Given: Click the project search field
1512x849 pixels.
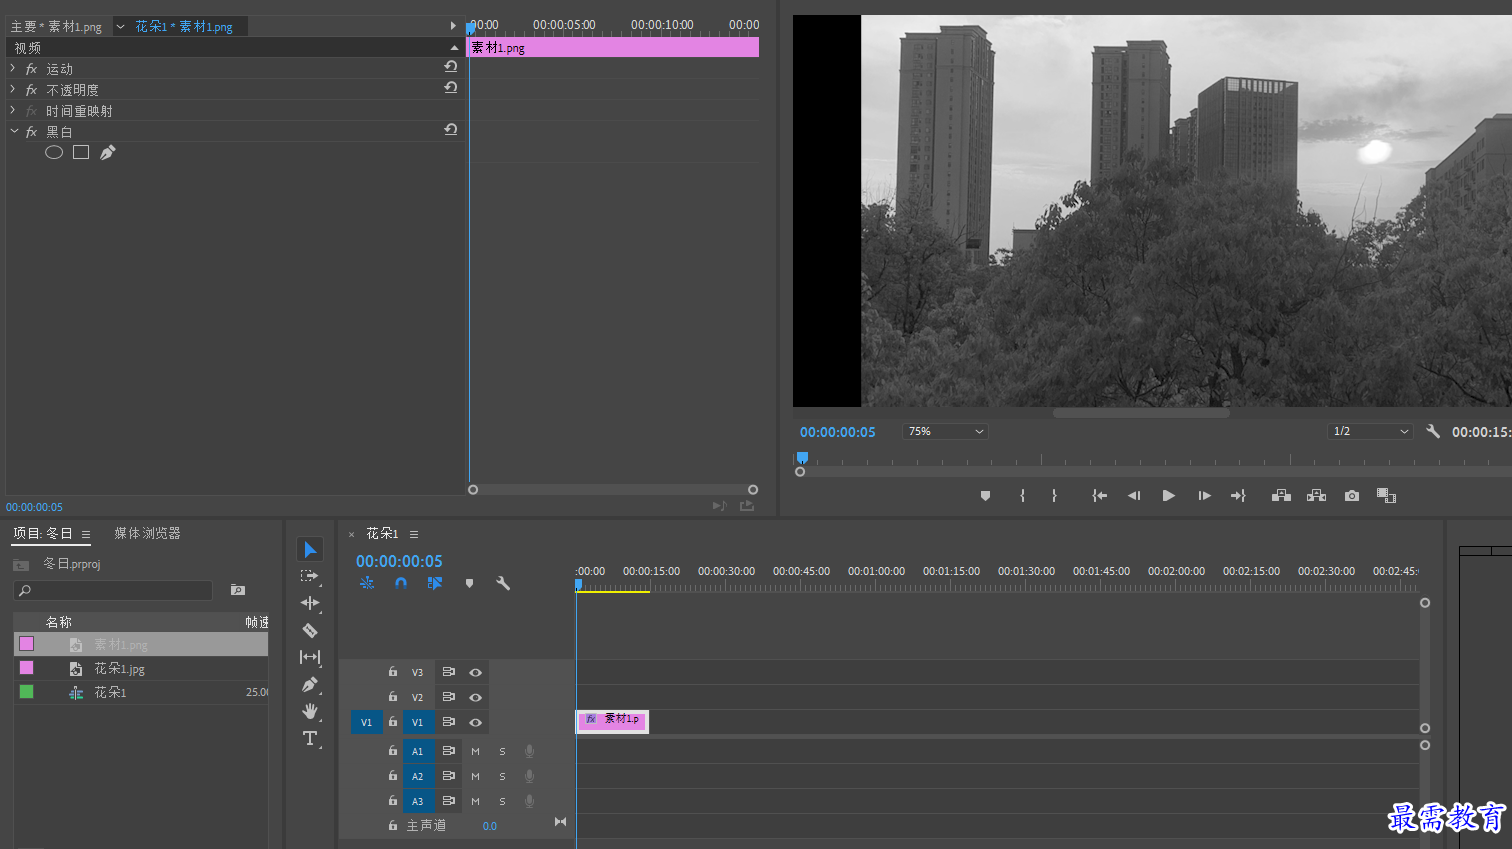Looking at the screenshot, I should click(x=114, y=591).
